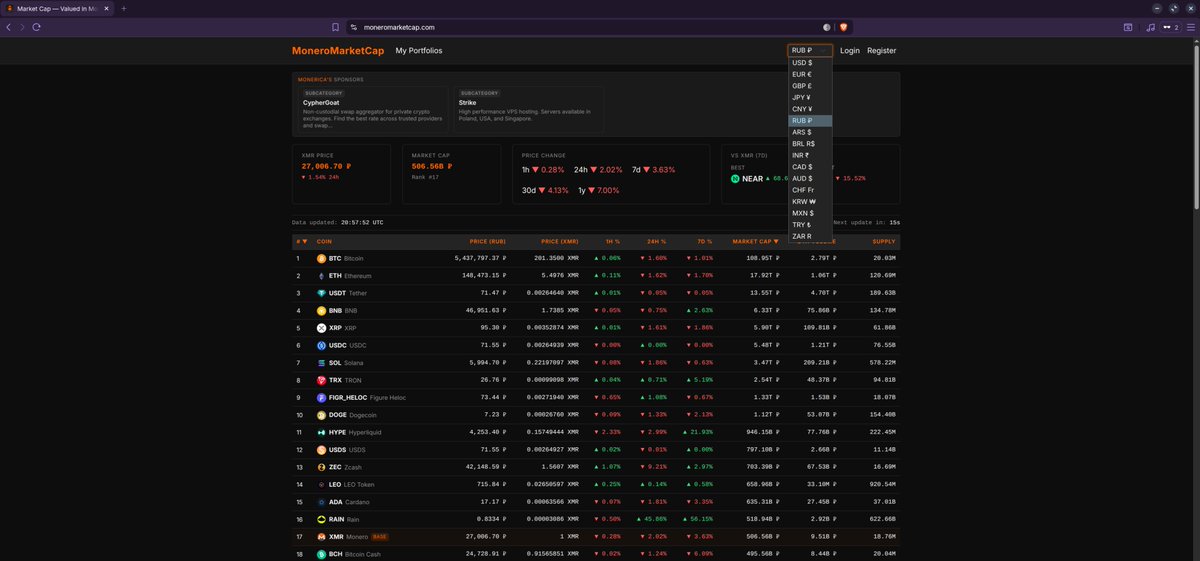
Task: Sort by 1H % column header
Action: [x=612, y=241]
